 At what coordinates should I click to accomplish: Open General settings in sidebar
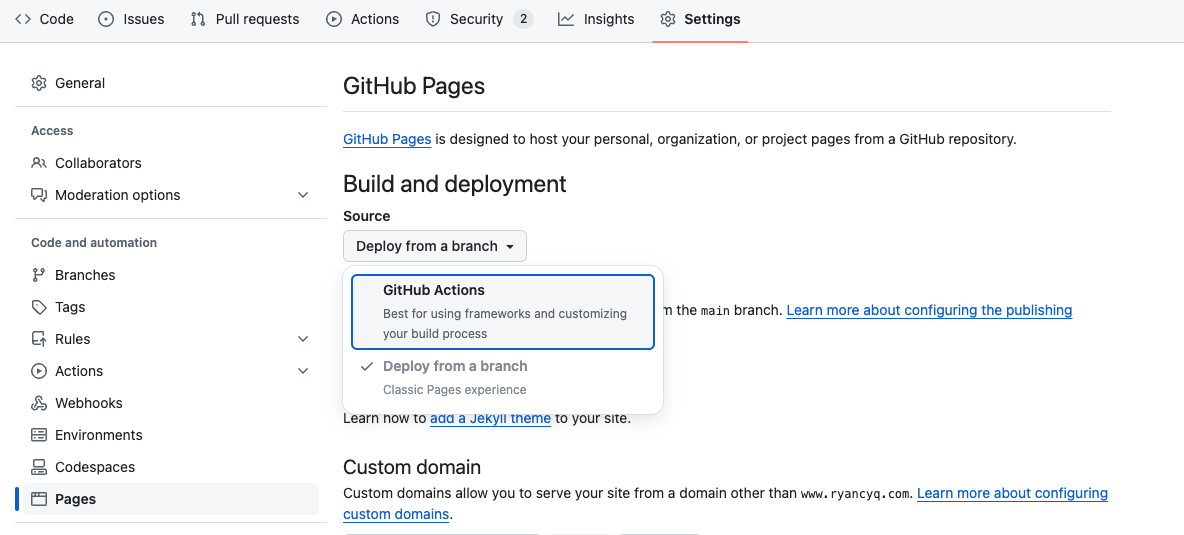(171, 83)
